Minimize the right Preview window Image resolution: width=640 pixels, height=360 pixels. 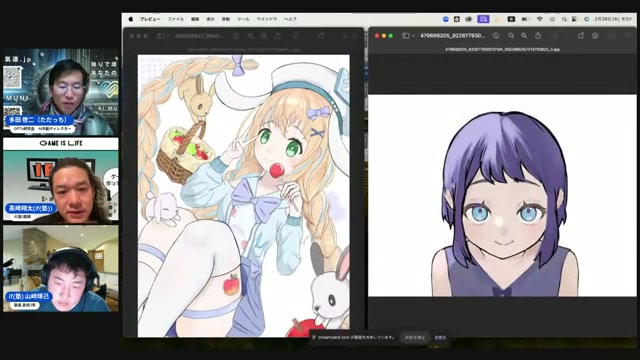[384, 36]
